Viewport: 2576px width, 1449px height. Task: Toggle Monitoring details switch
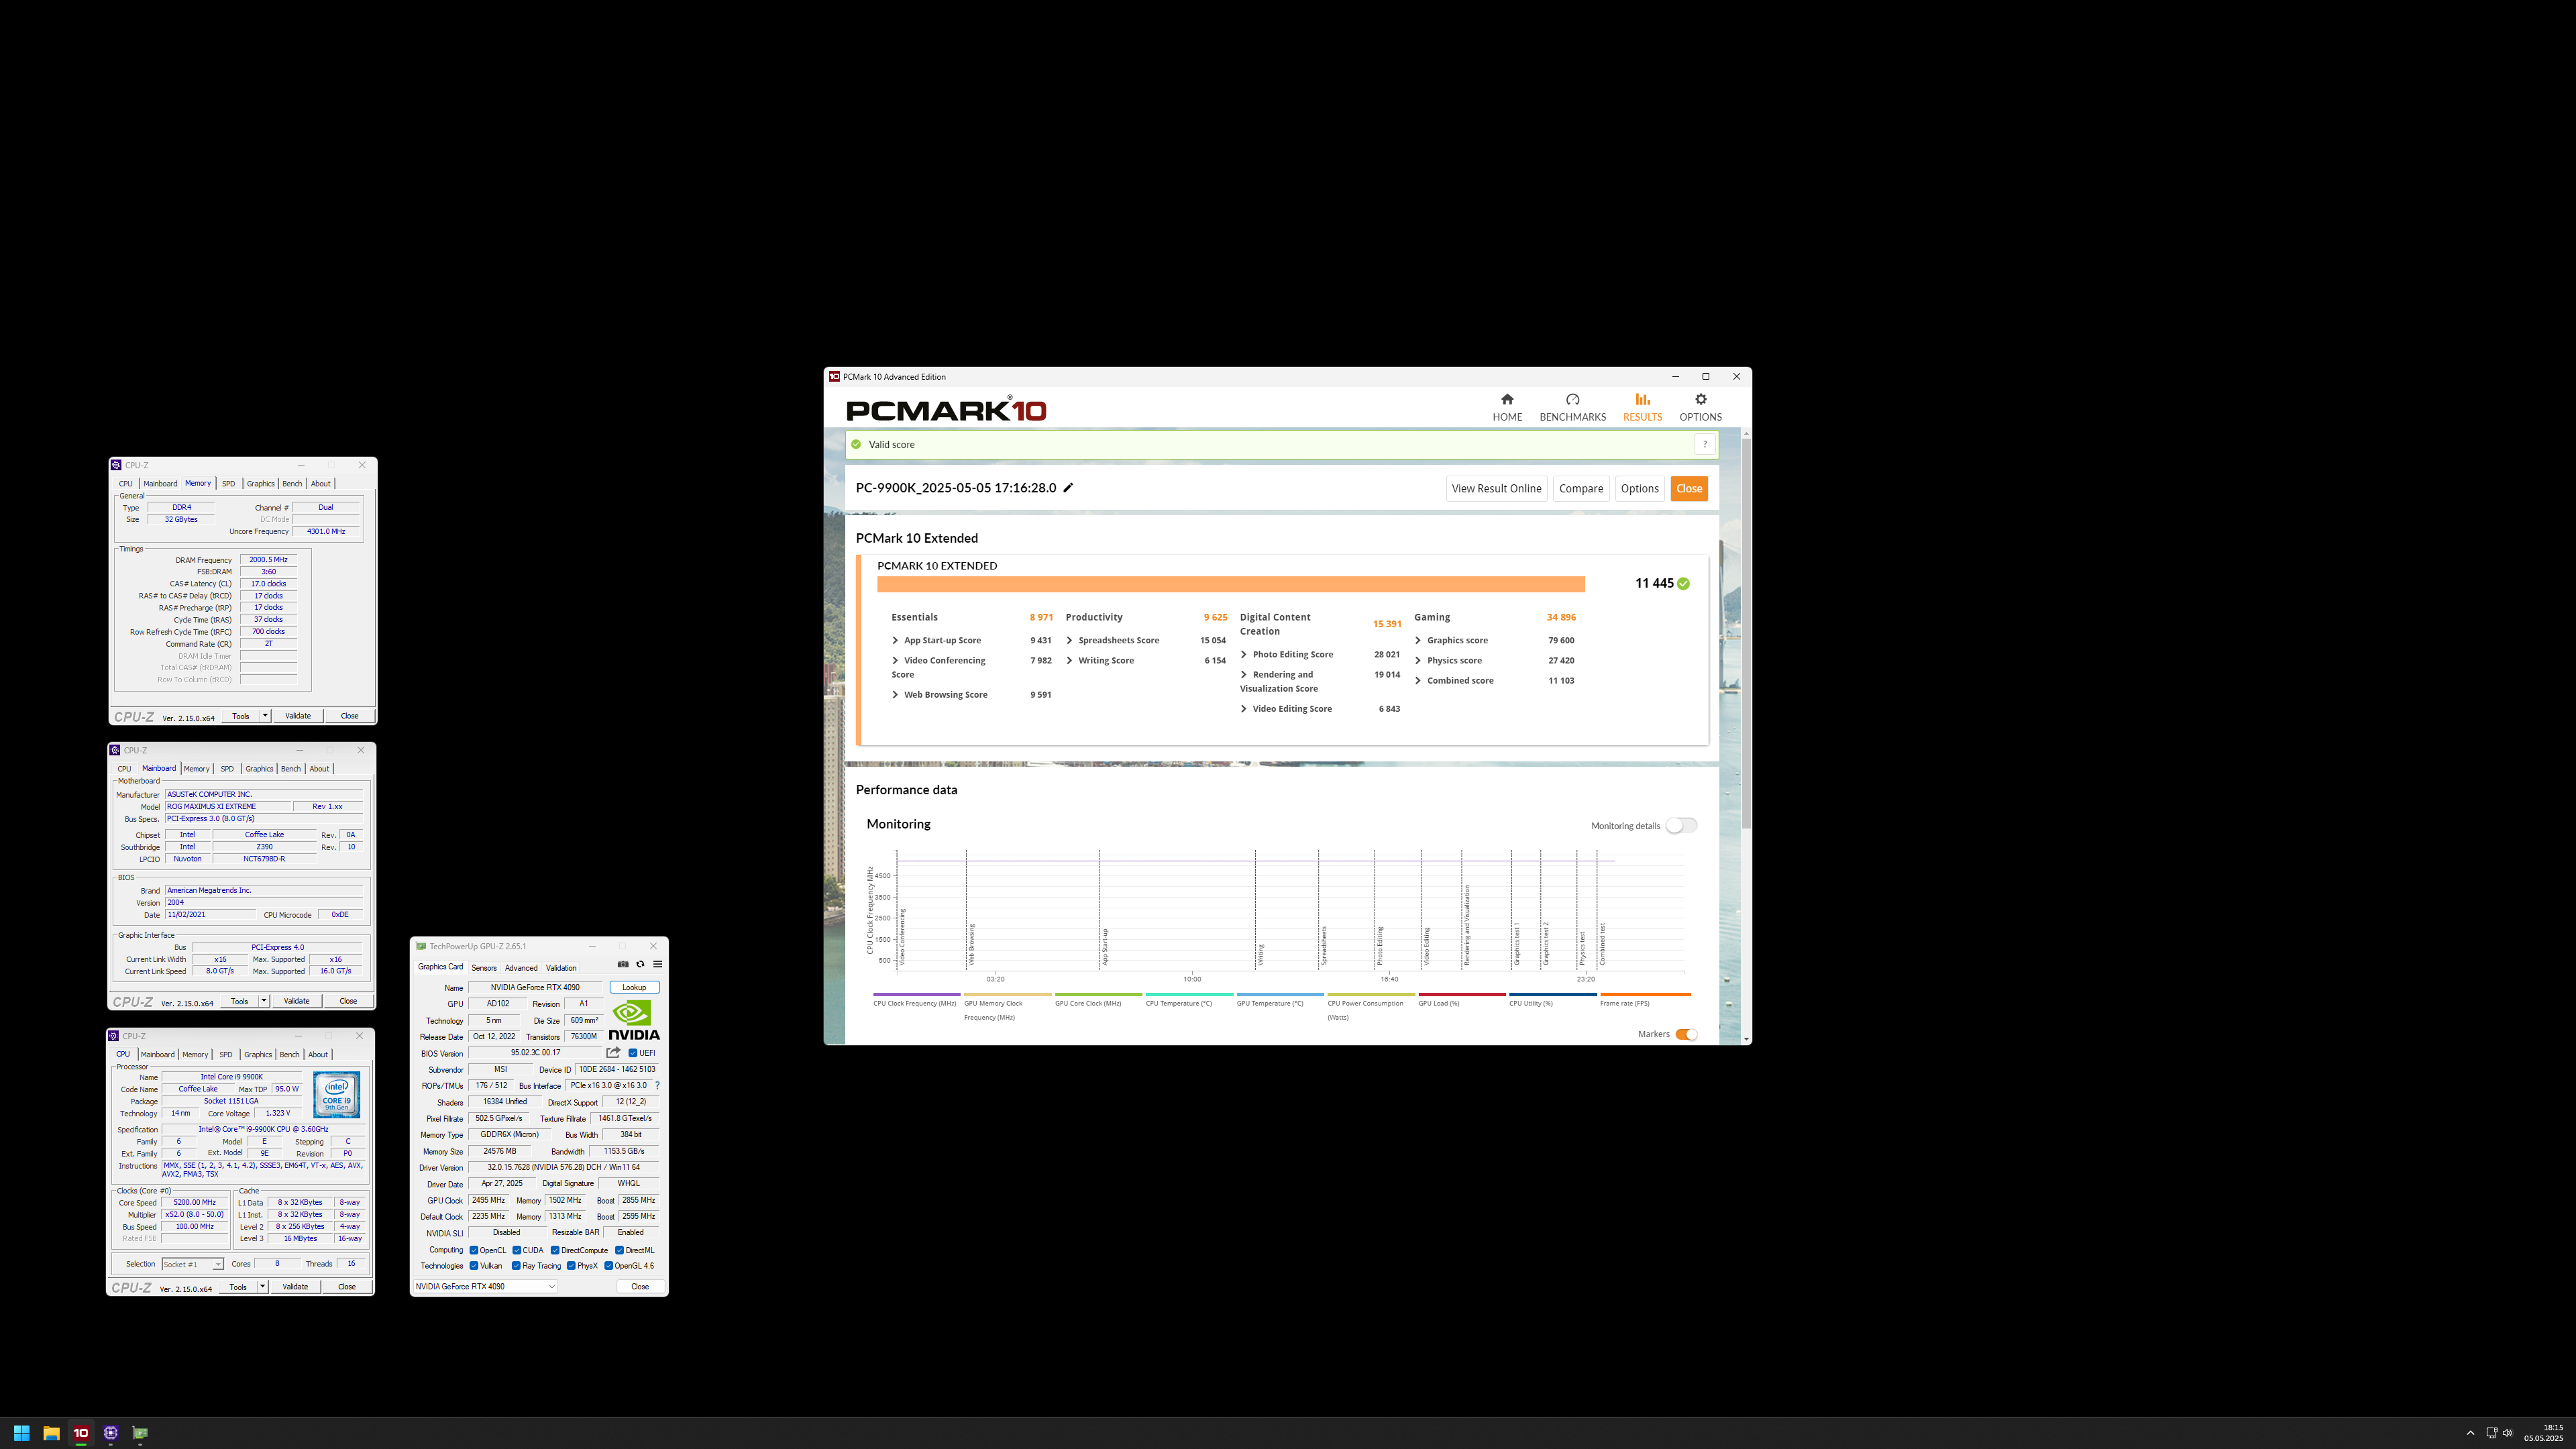(1681, 825)
